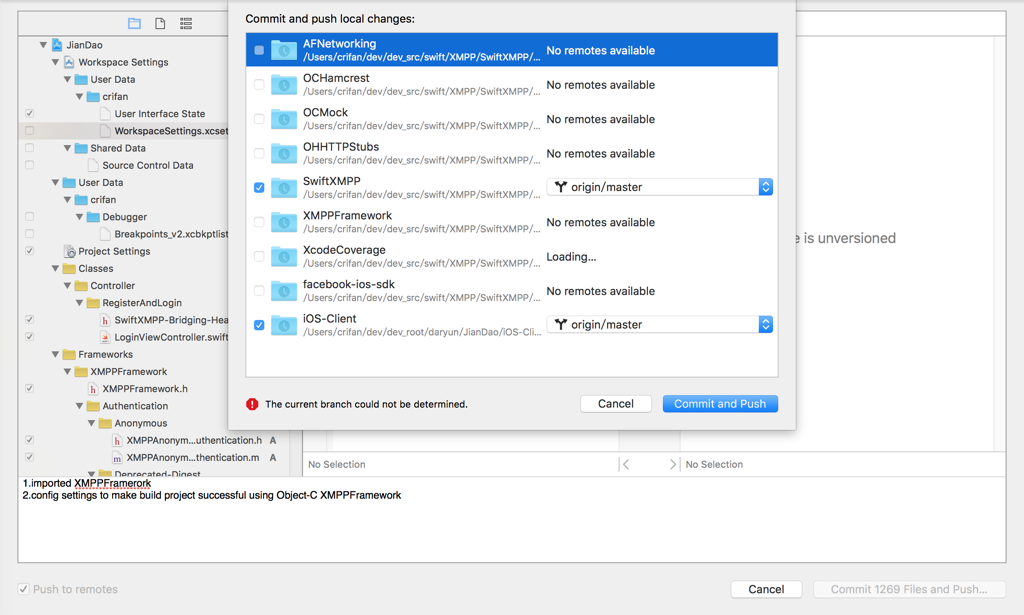
Task: Uncheck the Project Settings checkbox
Action: point(29,251)
